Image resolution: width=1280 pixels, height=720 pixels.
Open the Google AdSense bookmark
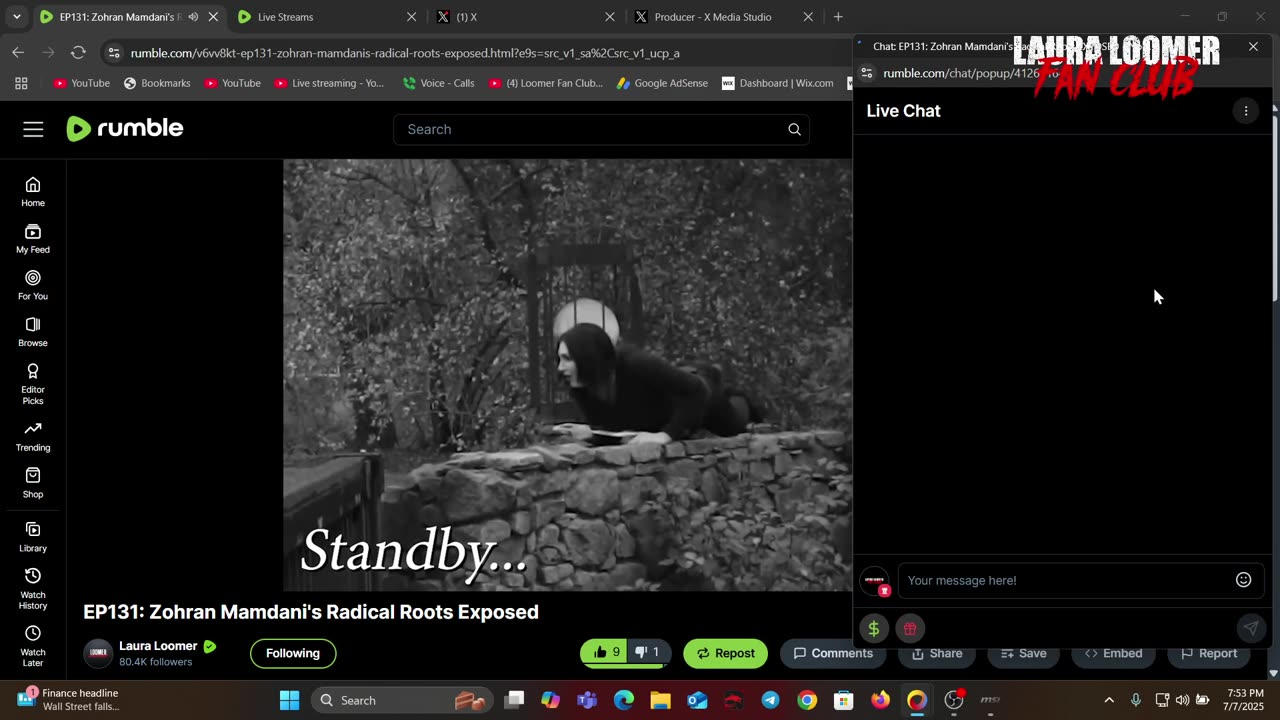click(x=662, y=83)
